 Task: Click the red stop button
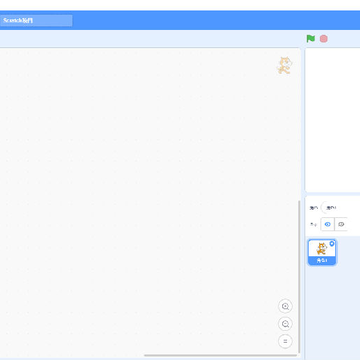323,39
